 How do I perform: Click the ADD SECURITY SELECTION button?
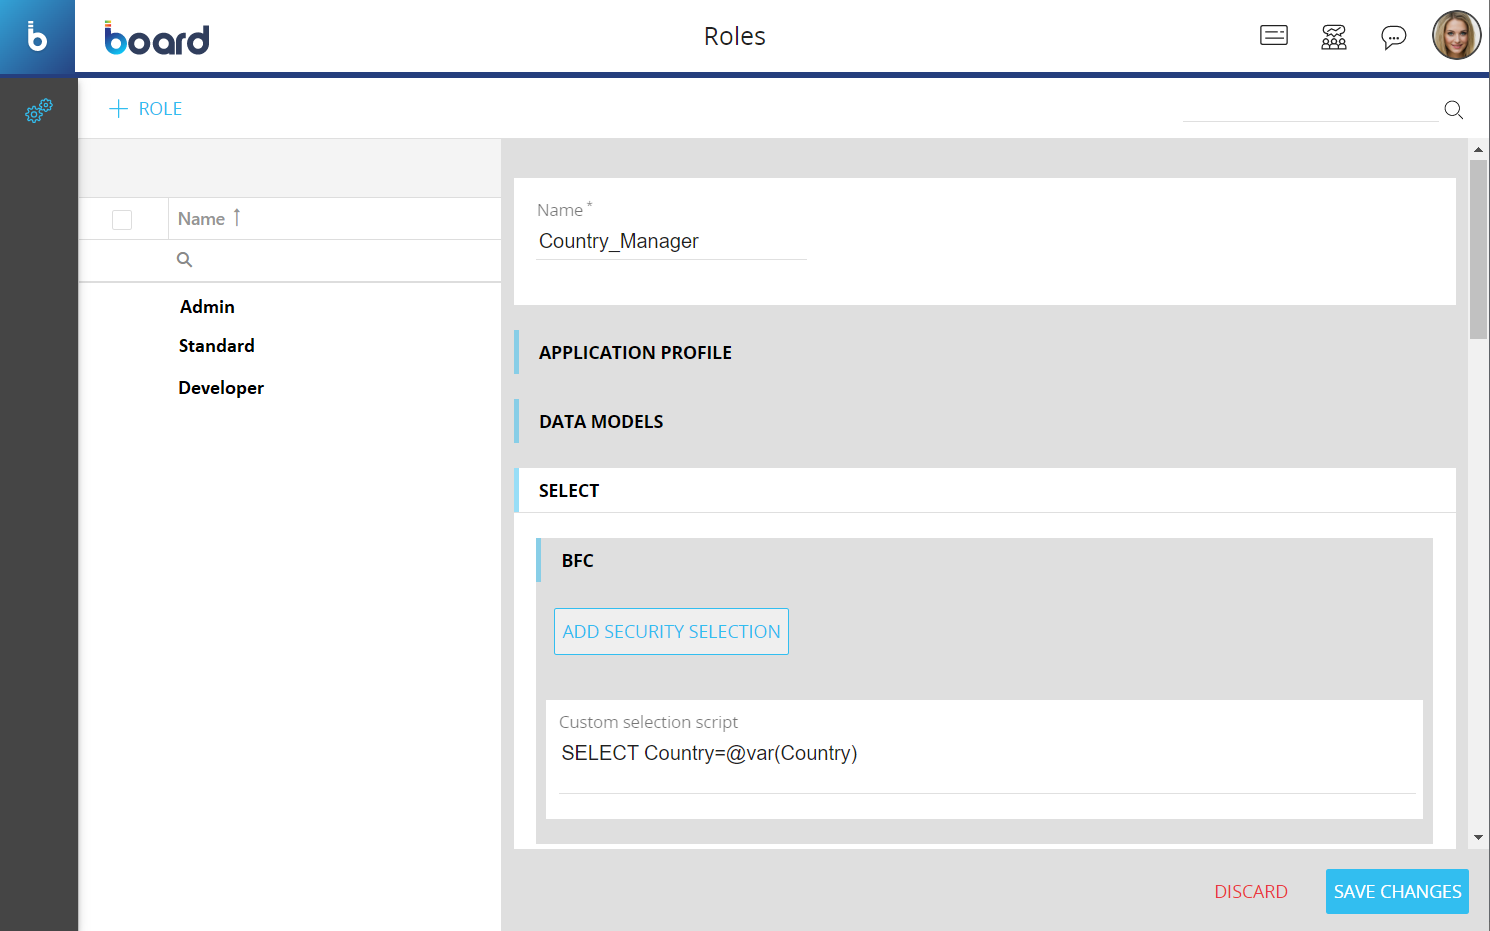(671, 632)
